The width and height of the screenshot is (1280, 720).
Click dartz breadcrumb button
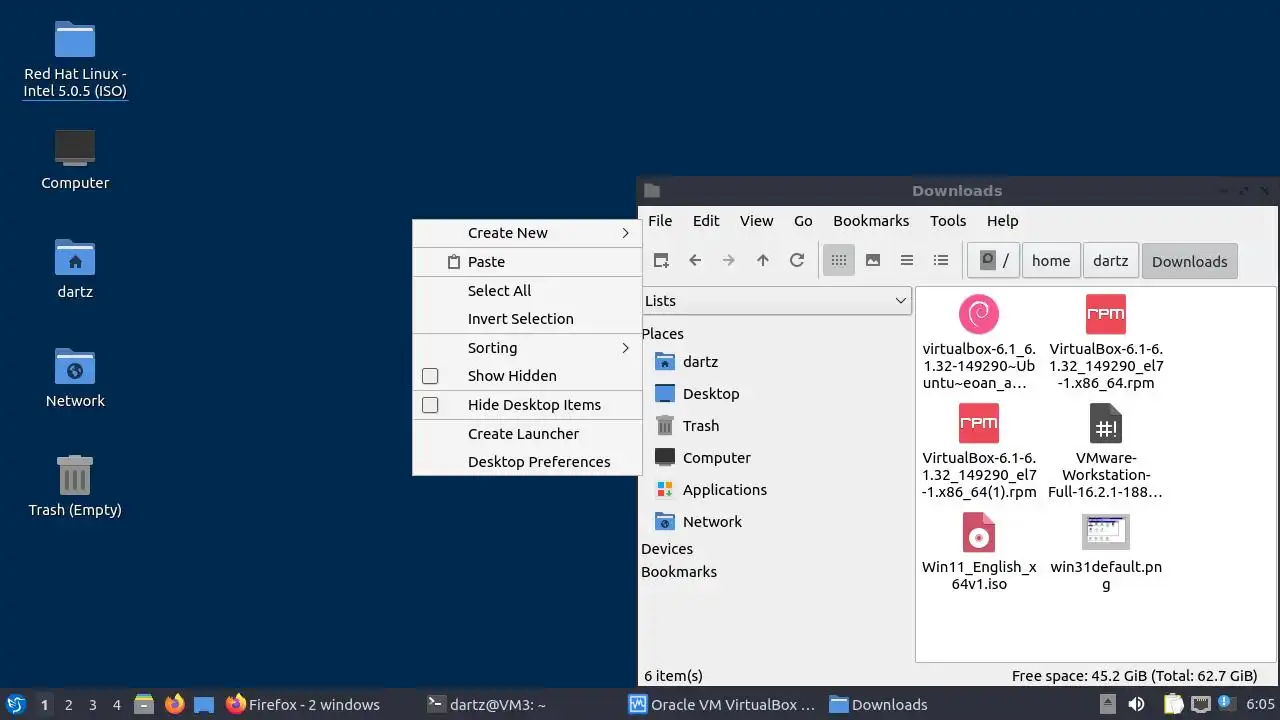click(x=1110, y=261)
